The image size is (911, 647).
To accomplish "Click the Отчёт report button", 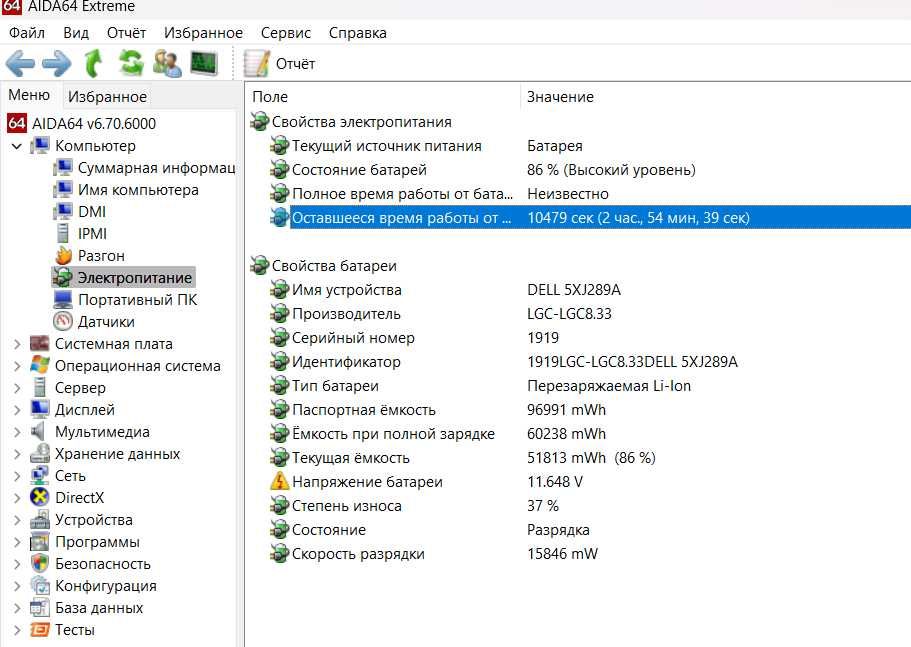I will point(279,63).
